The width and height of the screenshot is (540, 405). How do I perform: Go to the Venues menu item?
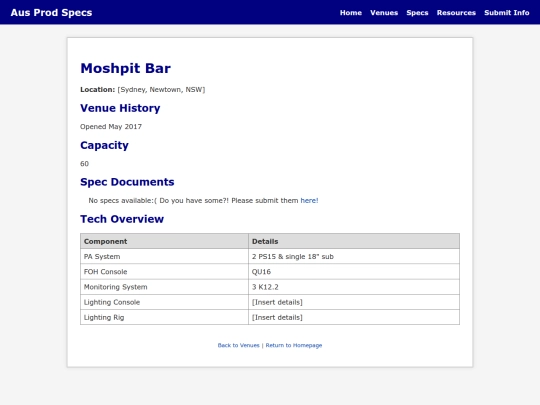[x=384, y=13]
